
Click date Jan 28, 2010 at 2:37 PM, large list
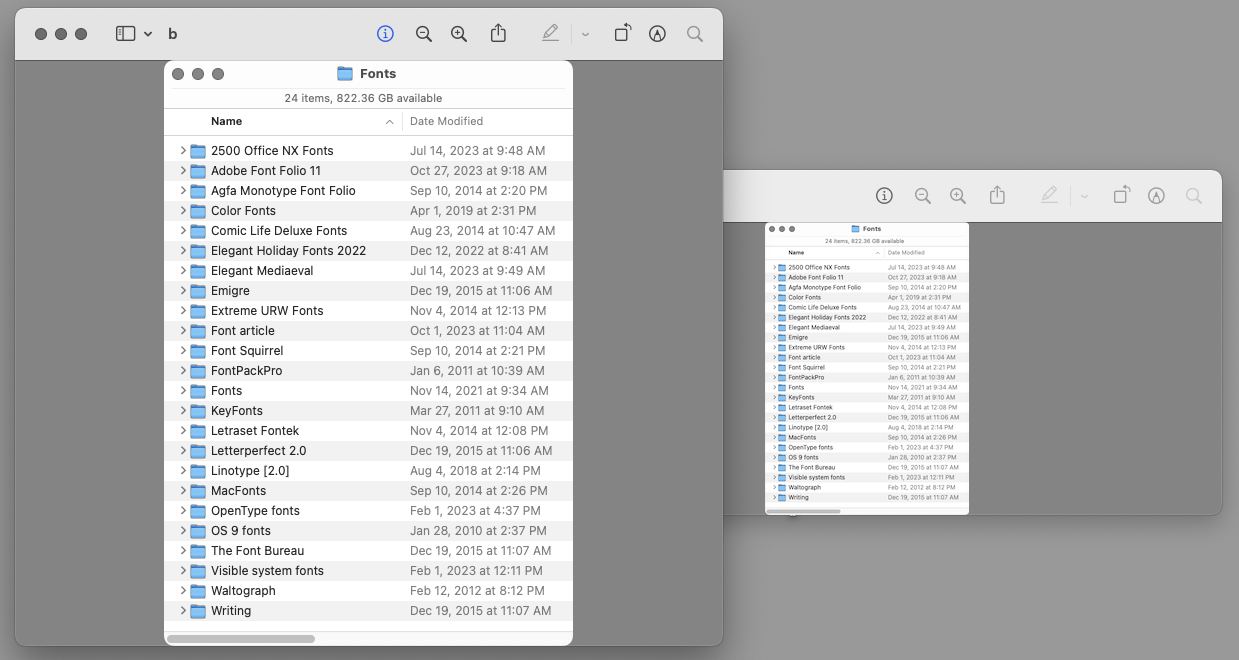coord(478,530)
